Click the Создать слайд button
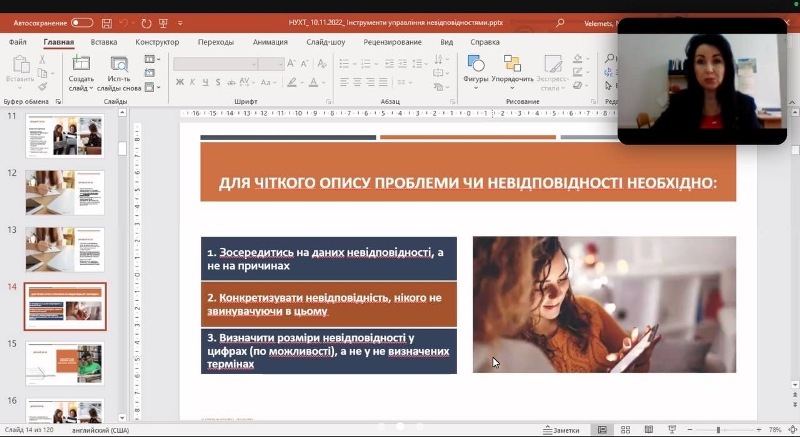The image size is (800, 437). click(81, 73)
